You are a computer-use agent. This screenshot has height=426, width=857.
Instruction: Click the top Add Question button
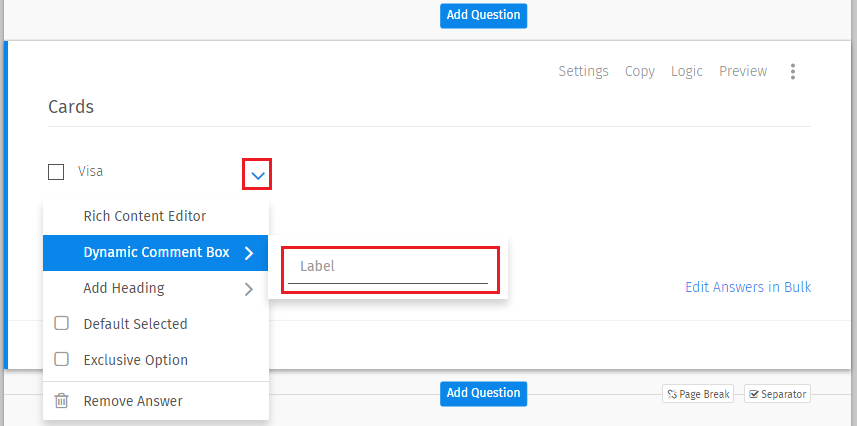click(x=483, y=15)
